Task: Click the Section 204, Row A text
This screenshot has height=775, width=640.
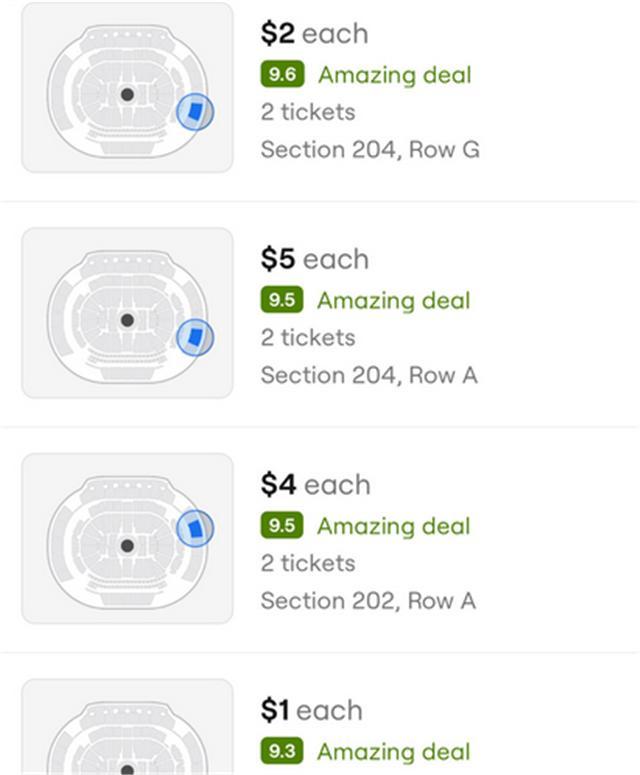Action: (369, 375)
